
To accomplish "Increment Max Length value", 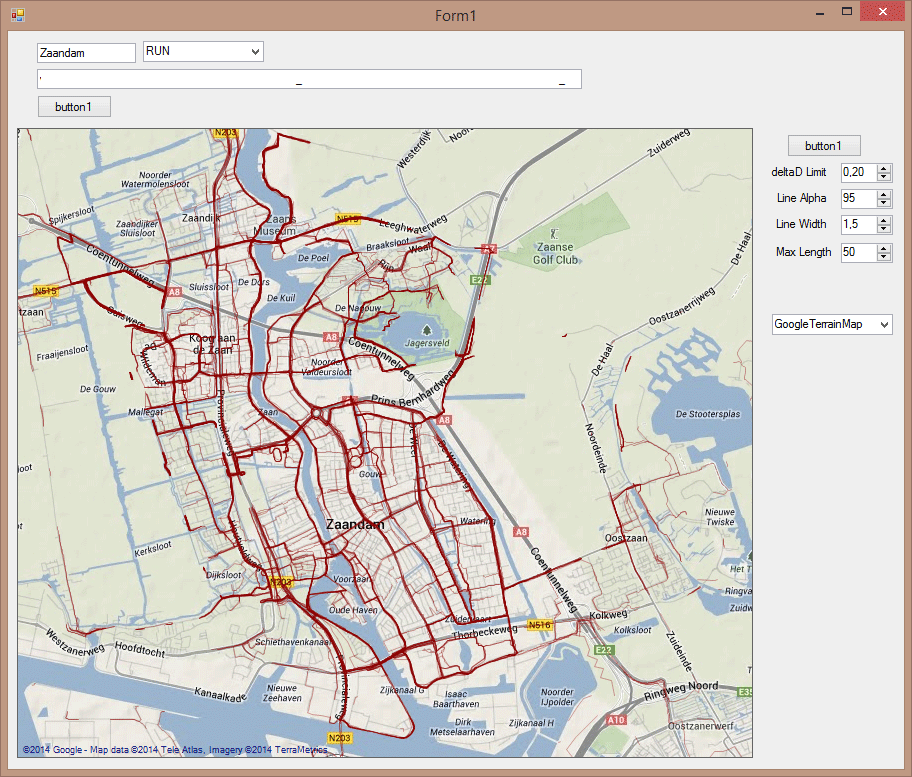I will pyautogui.click(x=883, y=247).
